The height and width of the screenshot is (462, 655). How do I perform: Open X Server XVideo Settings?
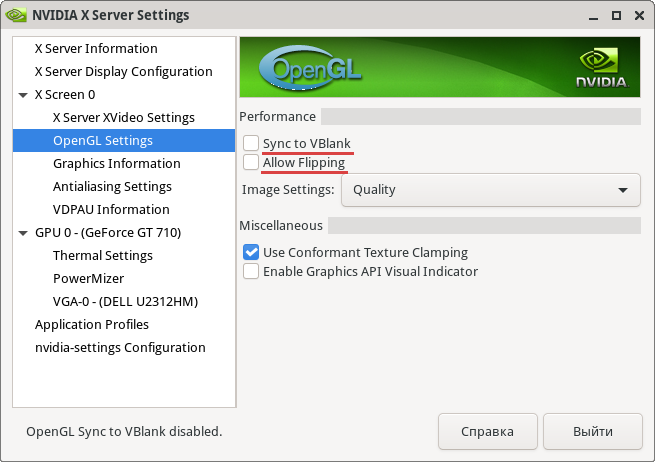(124, 117)
